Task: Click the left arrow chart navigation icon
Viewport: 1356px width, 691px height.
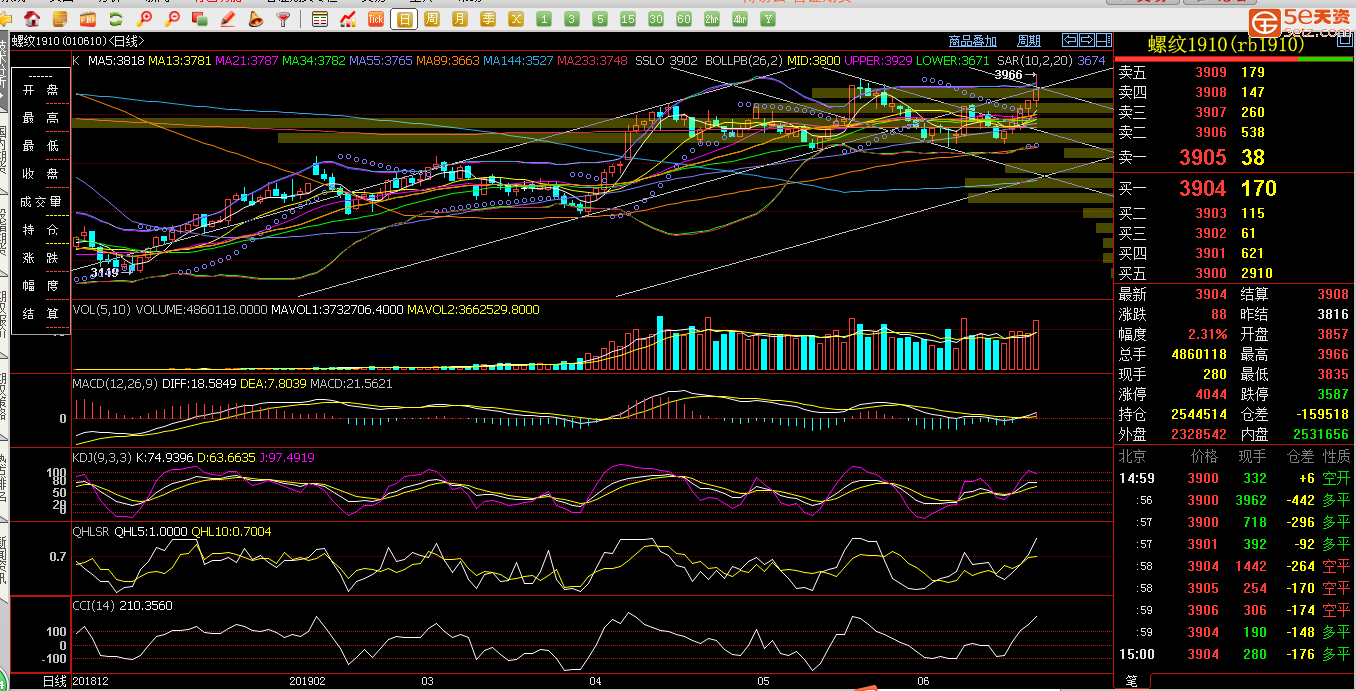Action: point(1069,40)
